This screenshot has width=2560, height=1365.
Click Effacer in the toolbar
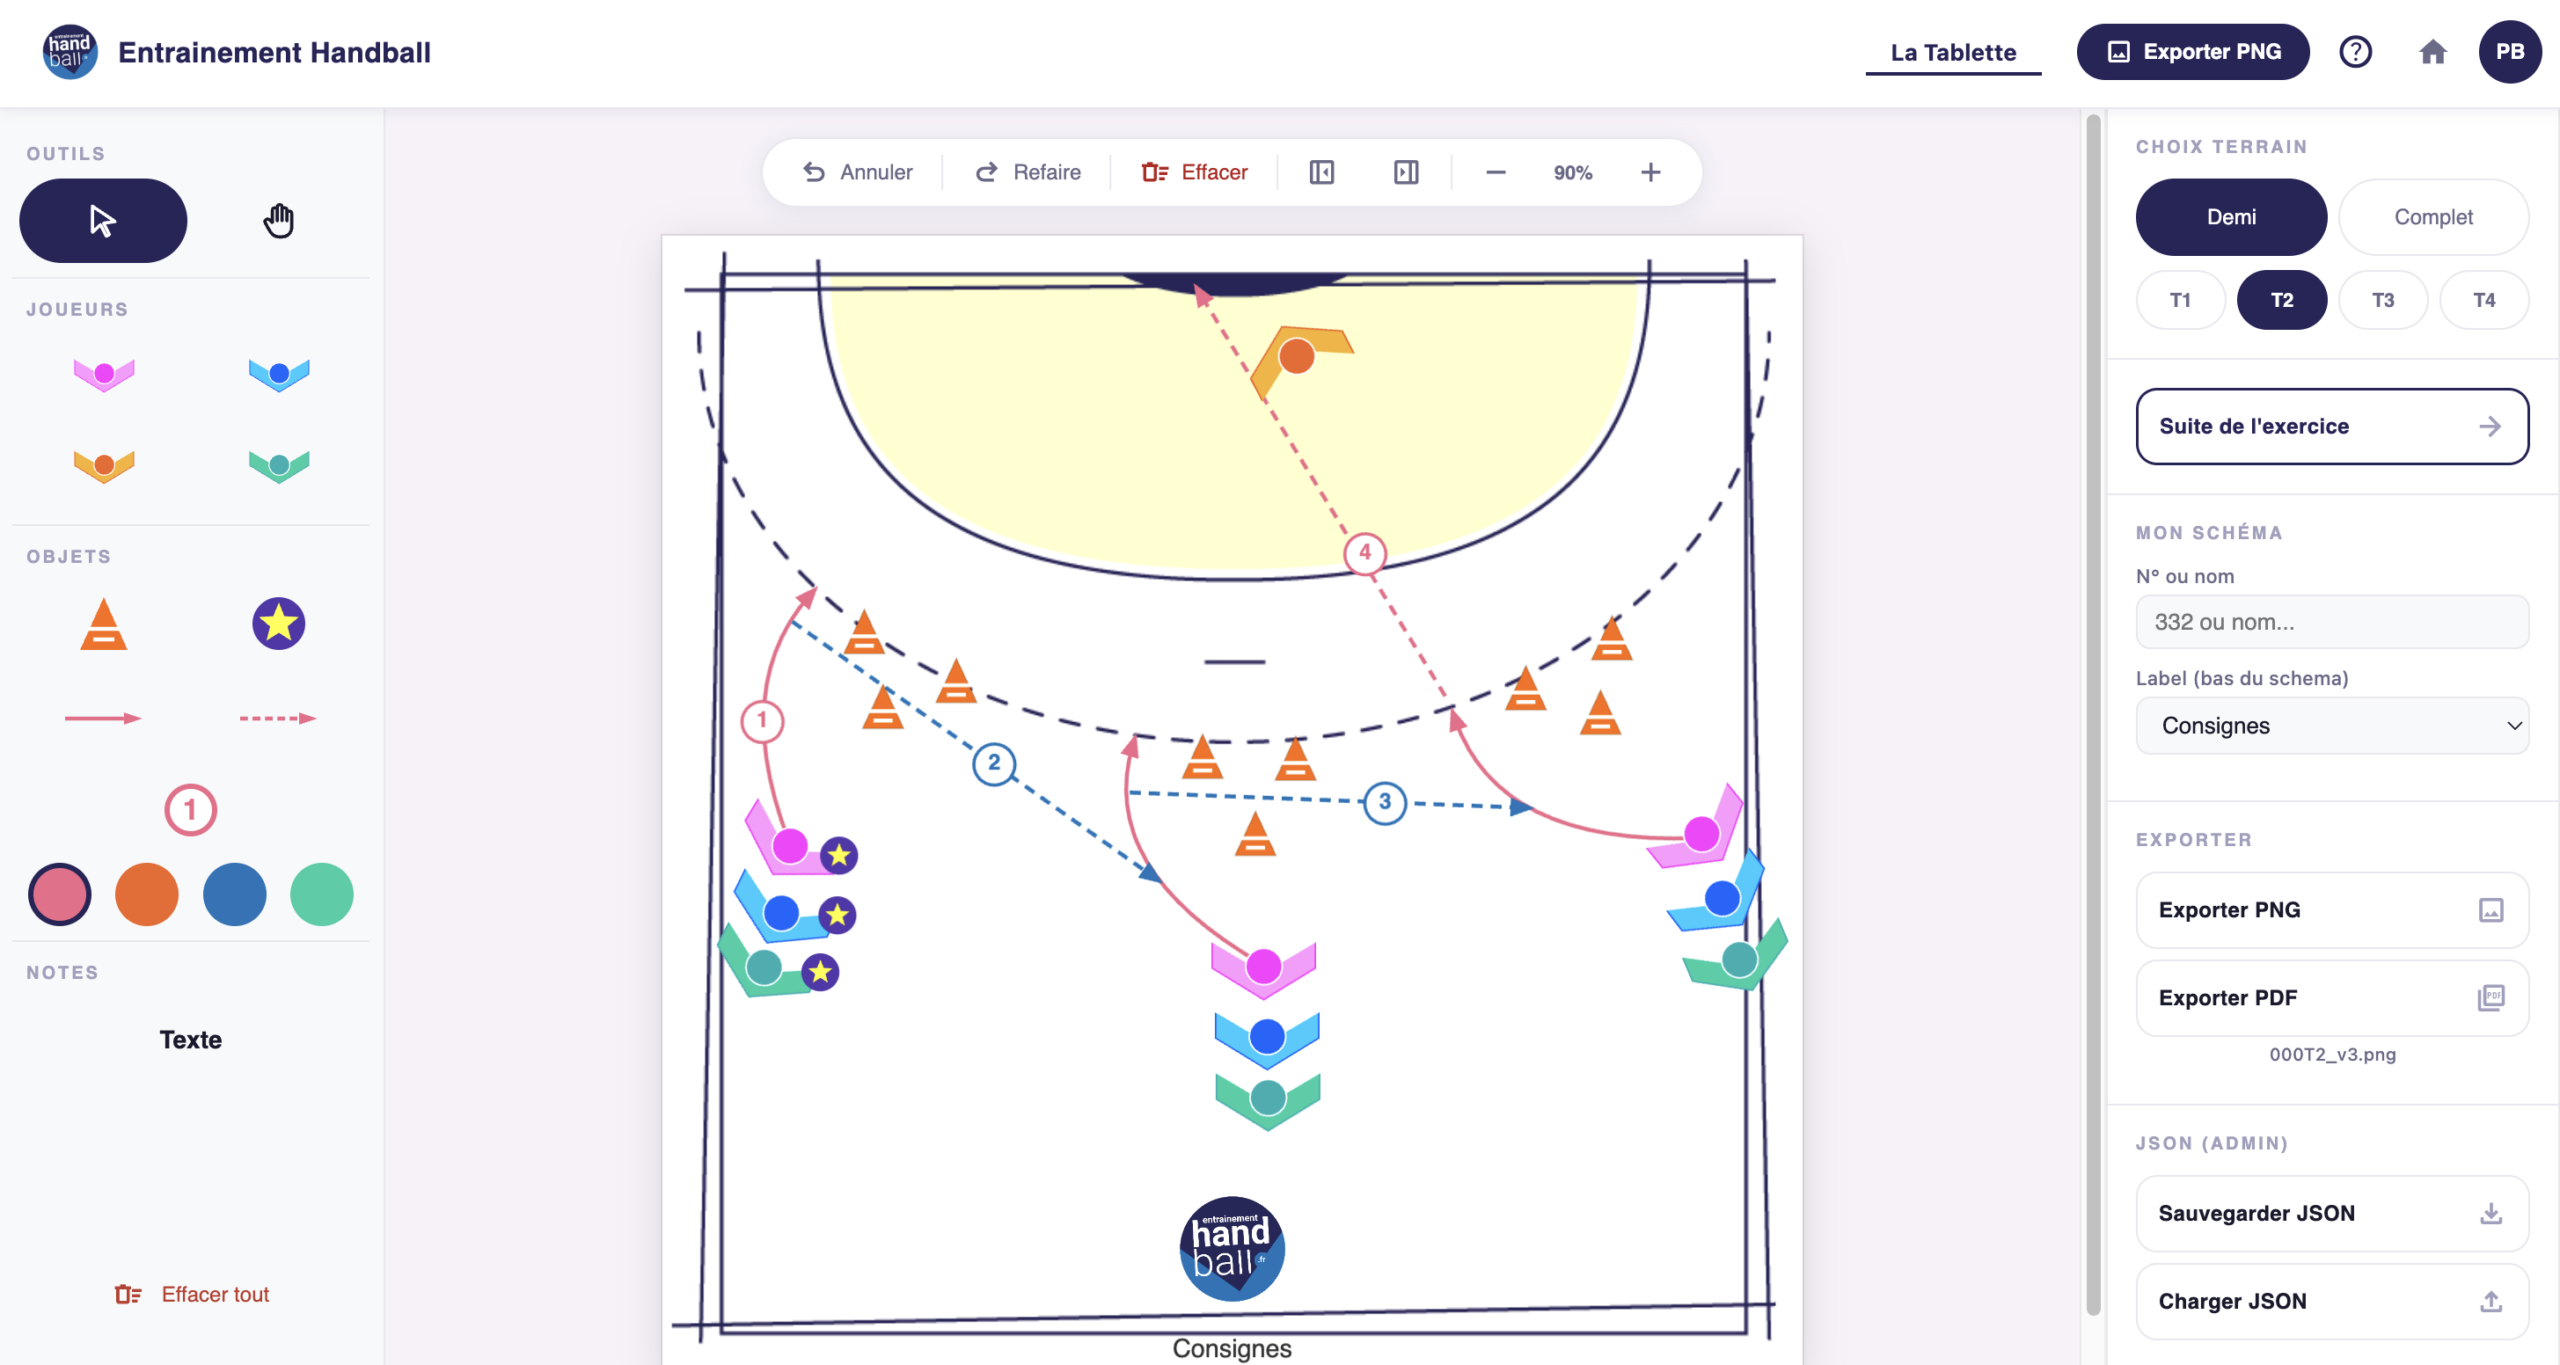pos(1195,172)
